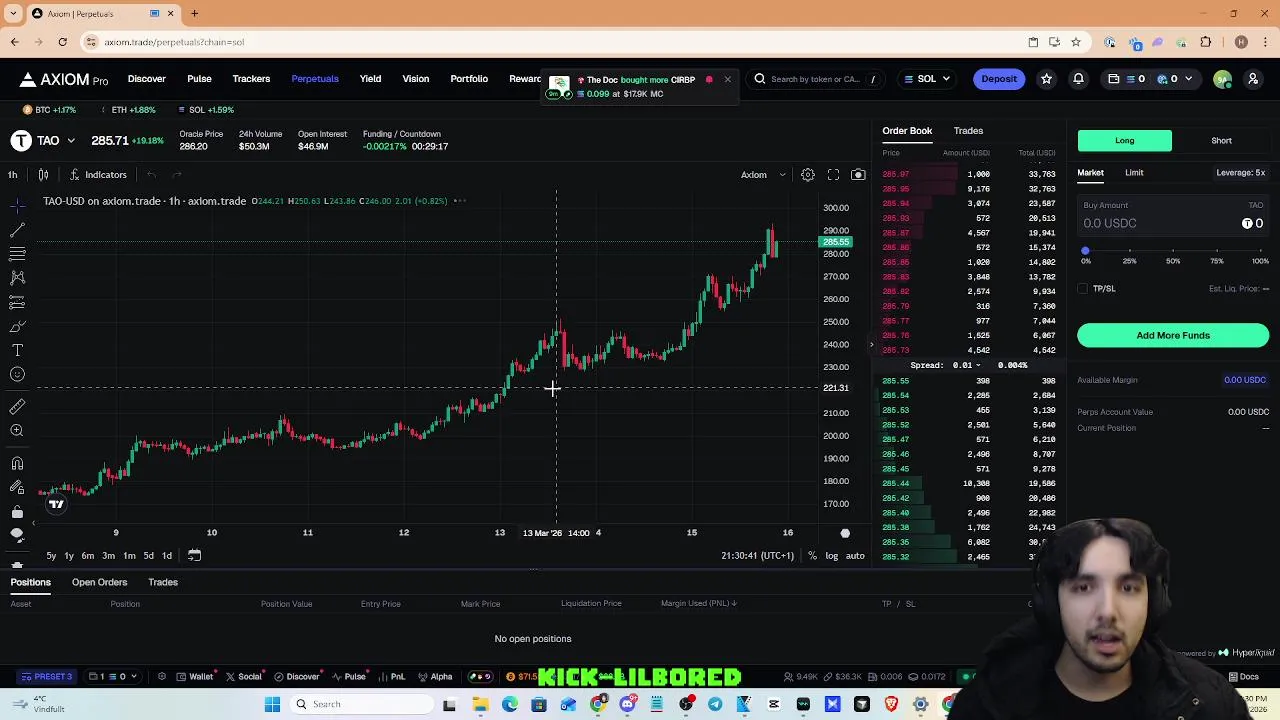Viewport: 1280px width, 720px height.
Task: Select the ruler measure tool
Action: coord(17,406)
